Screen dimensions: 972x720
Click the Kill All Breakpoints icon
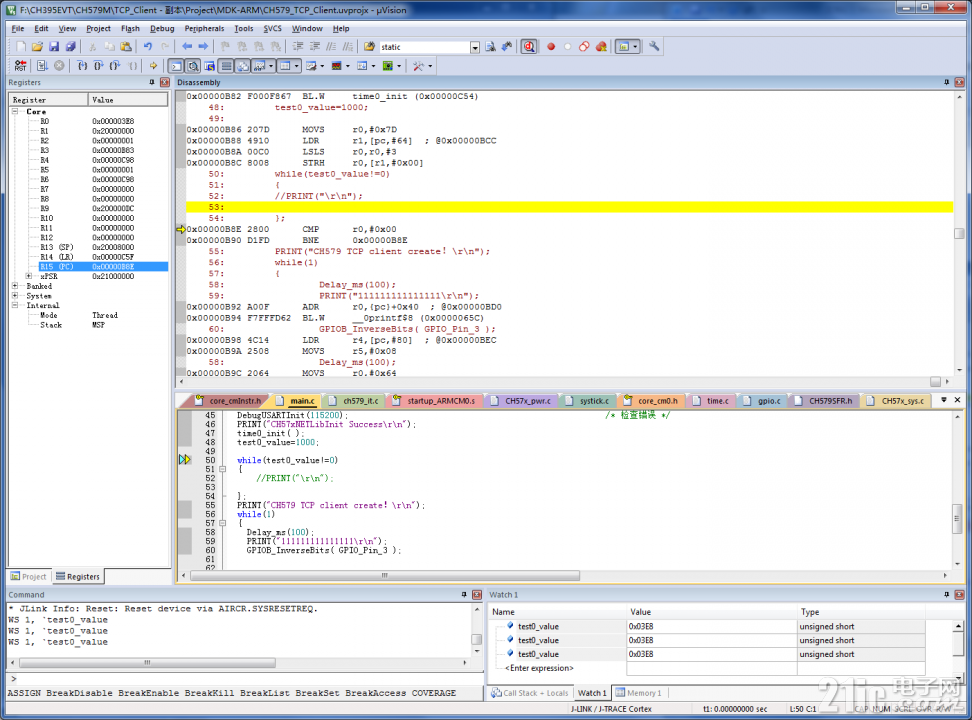click(601, 47)
